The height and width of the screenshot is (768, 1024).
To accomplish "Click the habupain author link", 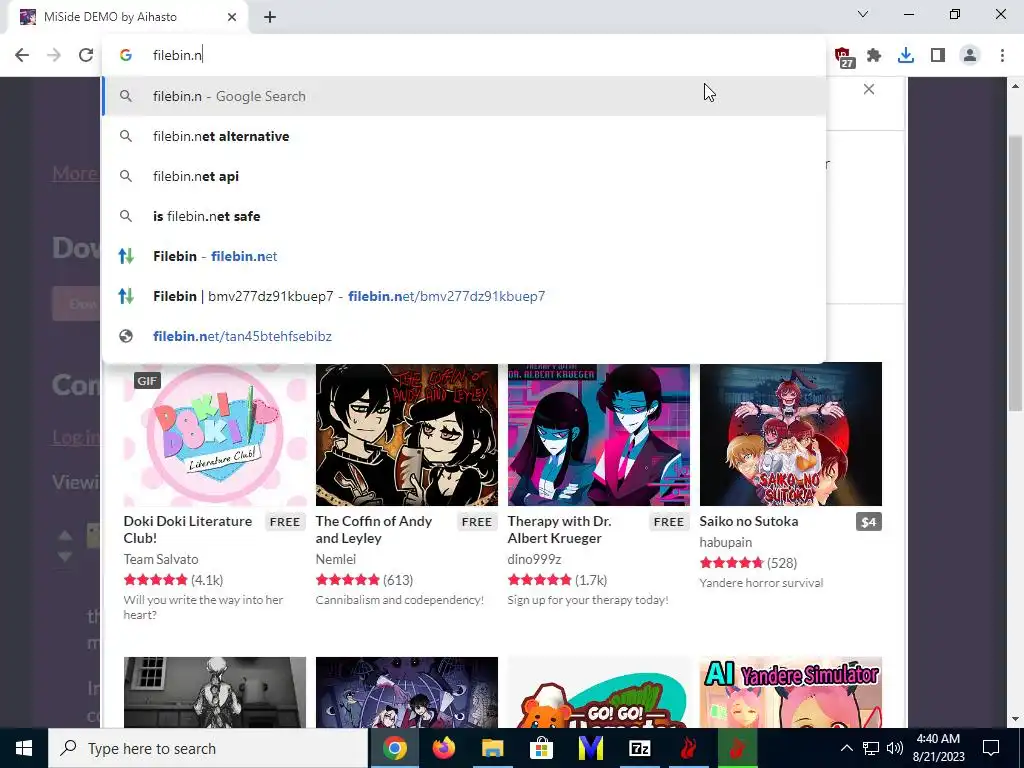I will point(726,542).
